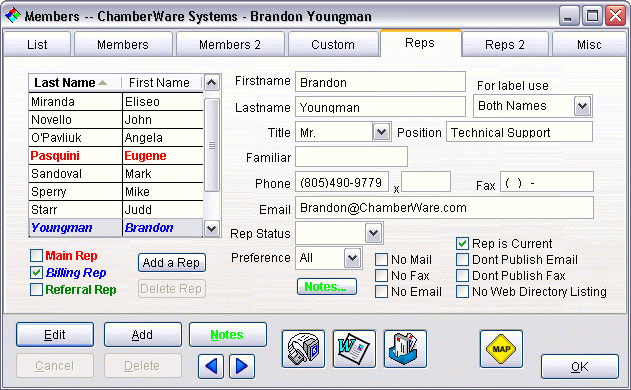Open the print/mail merge icon button
Viewport: 631px width, 390px height.
pyautogui.click(x=303, y=349)
